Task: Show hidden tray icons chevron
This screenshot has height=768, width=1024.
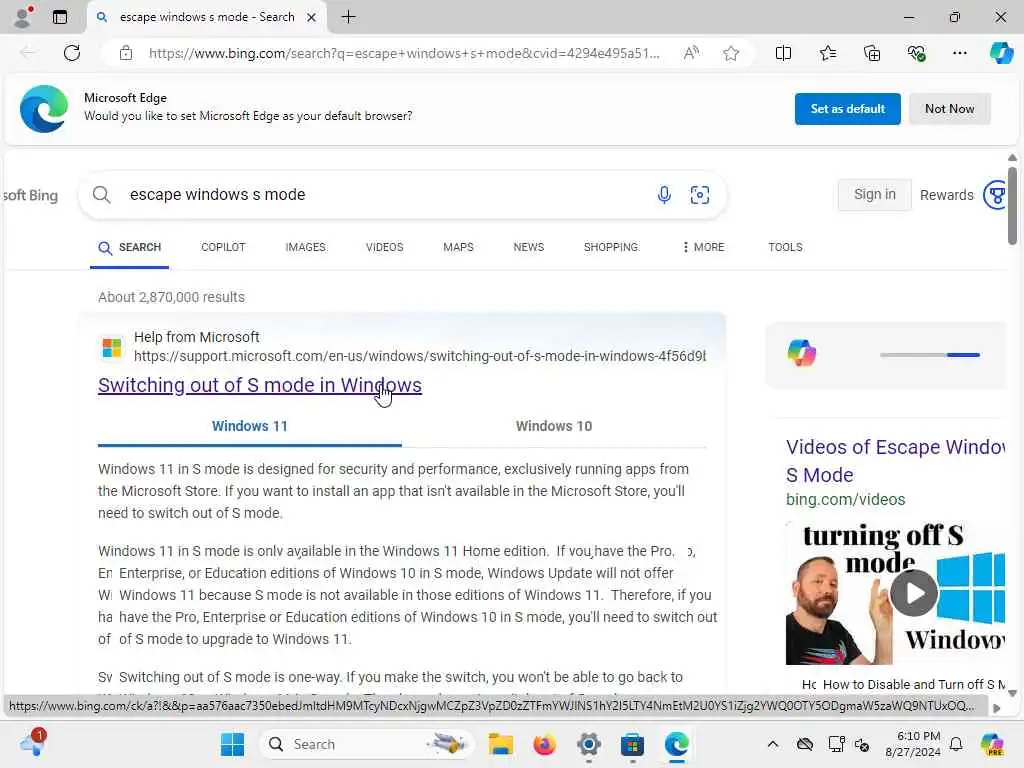Action: (x=773, y=744)
